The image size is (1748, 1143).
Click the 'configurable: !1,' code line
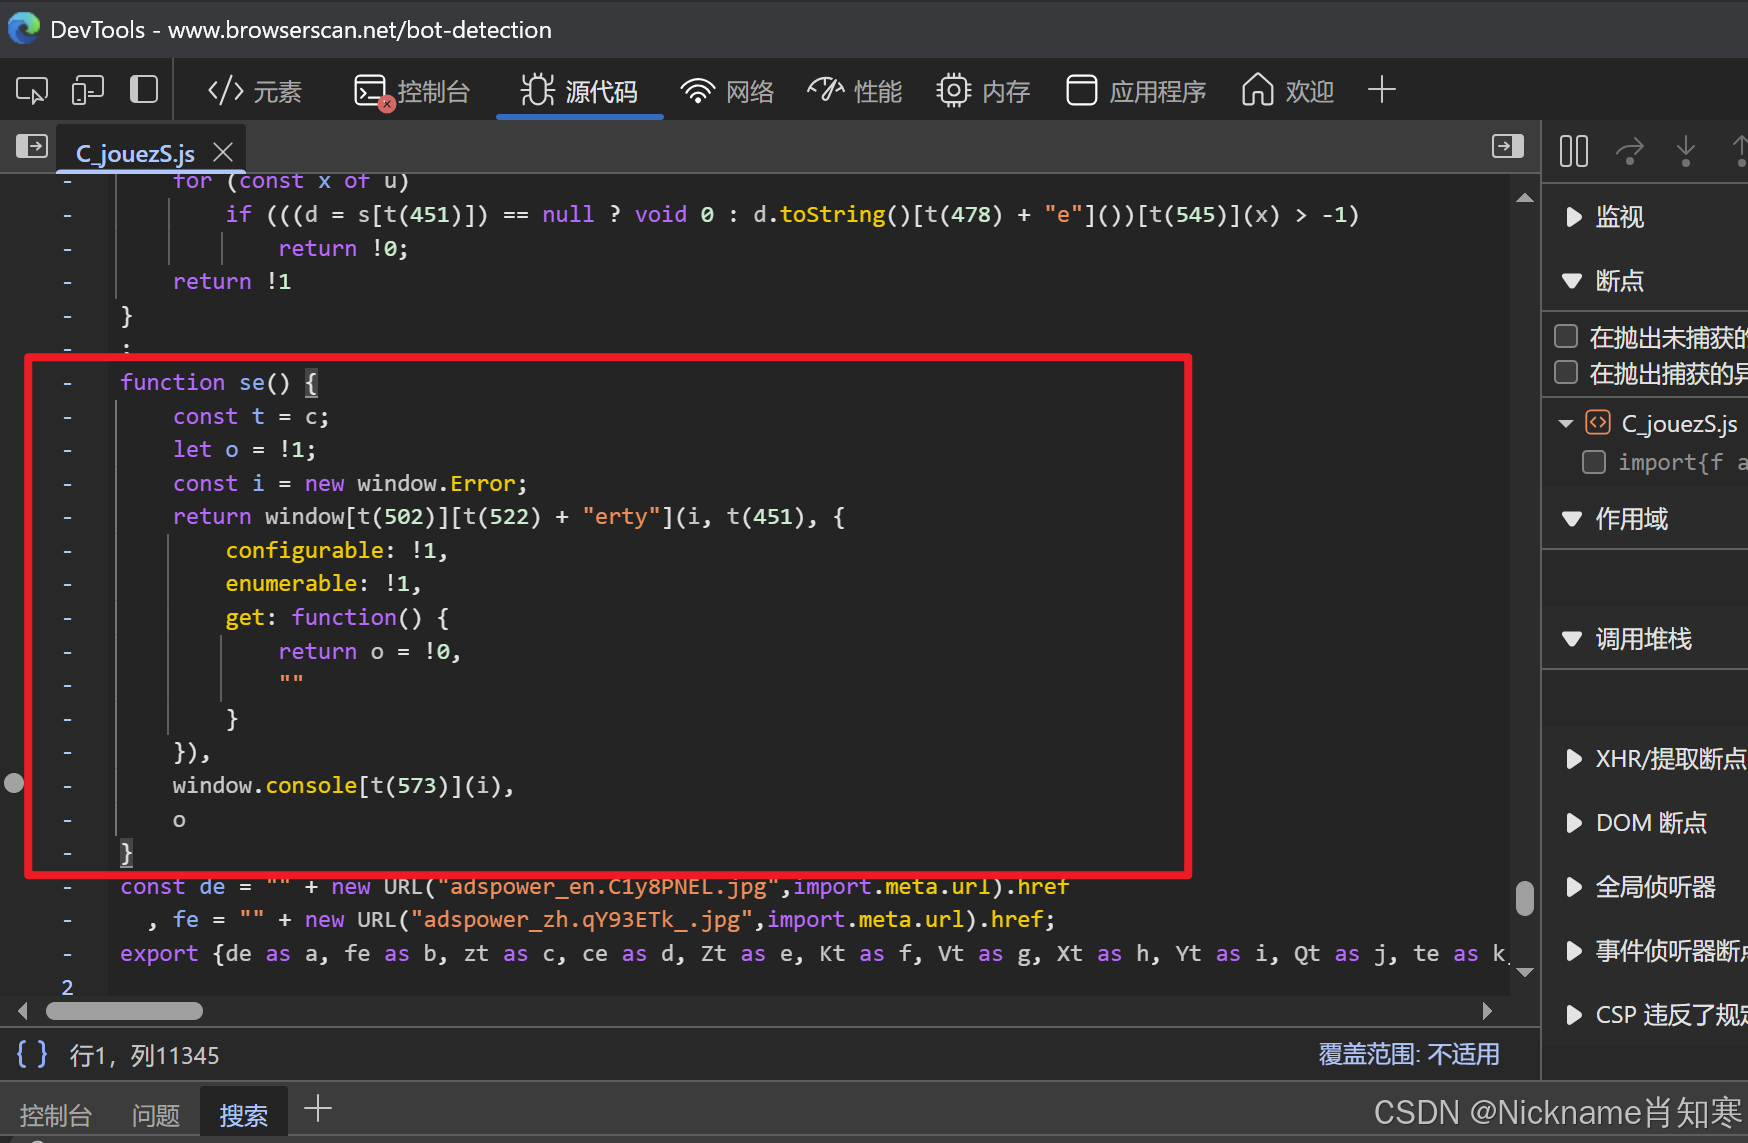coord(337,551)
